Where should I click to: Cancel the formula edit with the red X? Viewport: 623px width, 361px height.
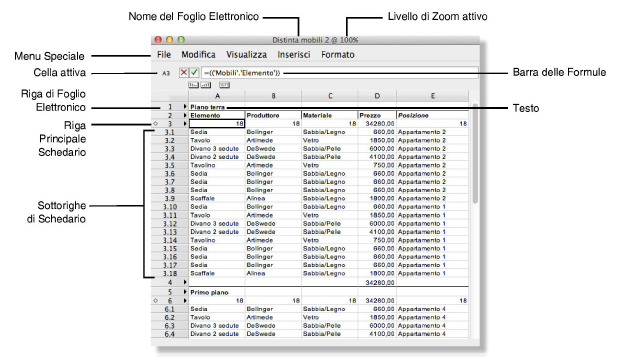pyautogui.click(x=184, y=73)
